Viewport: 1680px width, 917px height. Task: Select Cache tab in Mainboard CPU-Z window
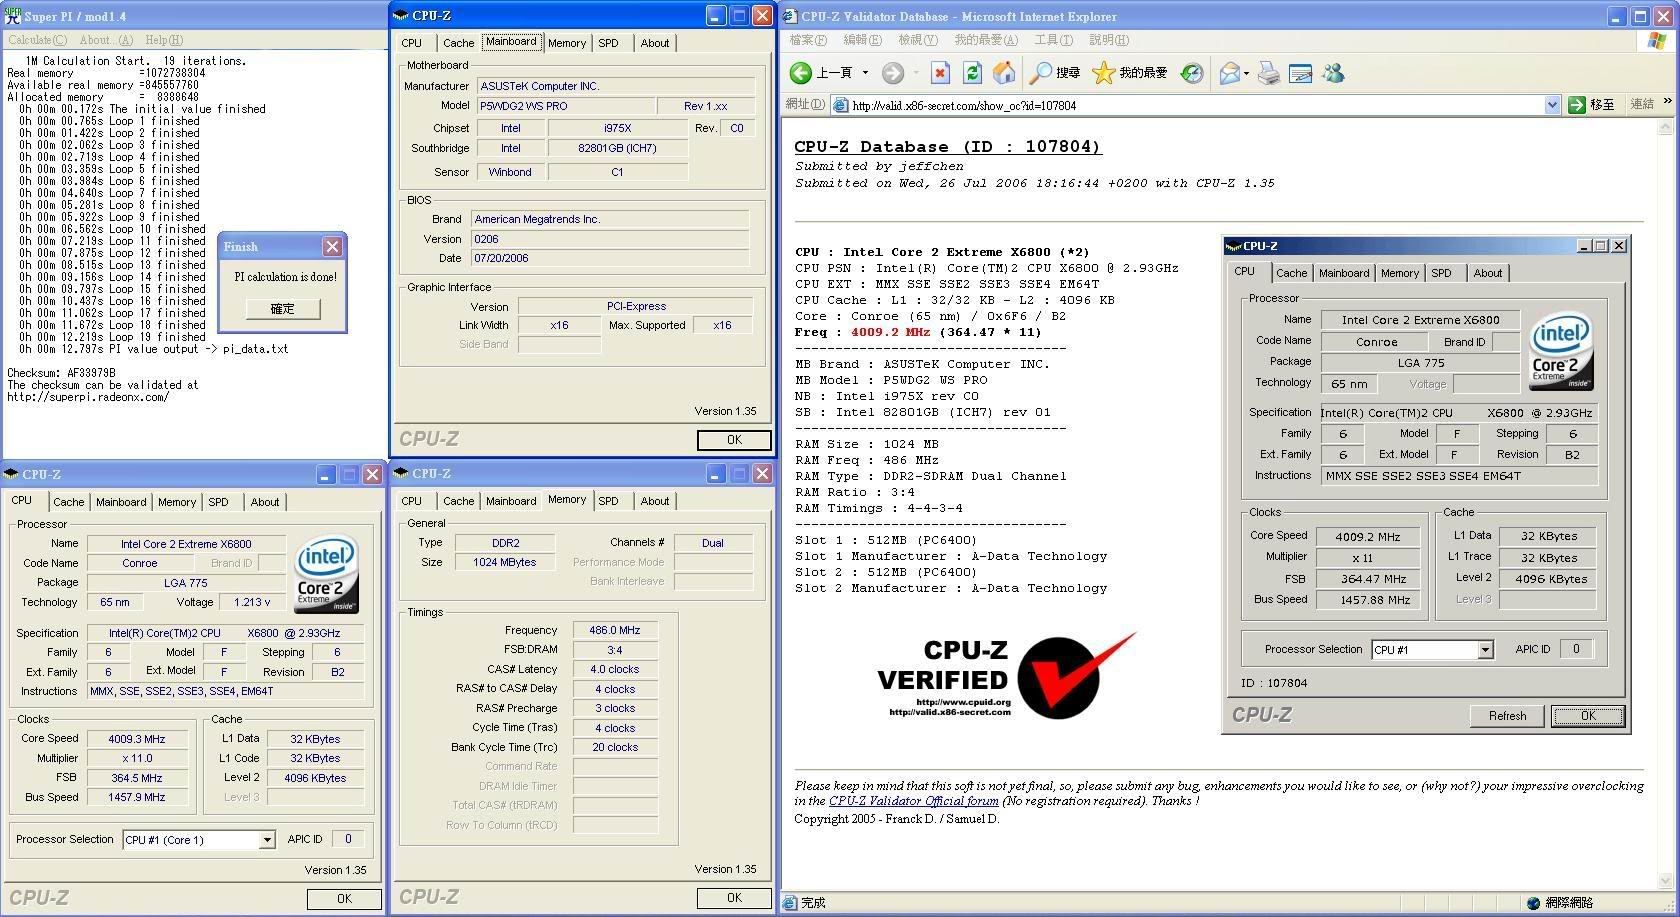point(458,43)
